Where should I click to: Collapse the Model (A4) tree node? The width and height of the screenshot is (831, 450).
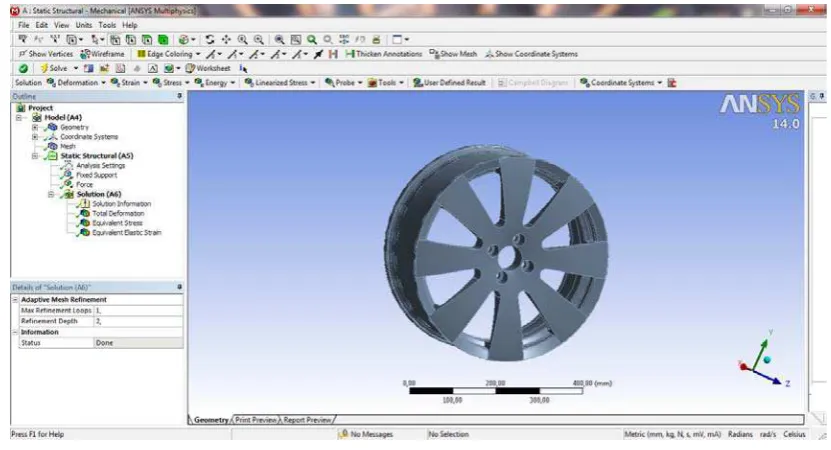point(19,118)
